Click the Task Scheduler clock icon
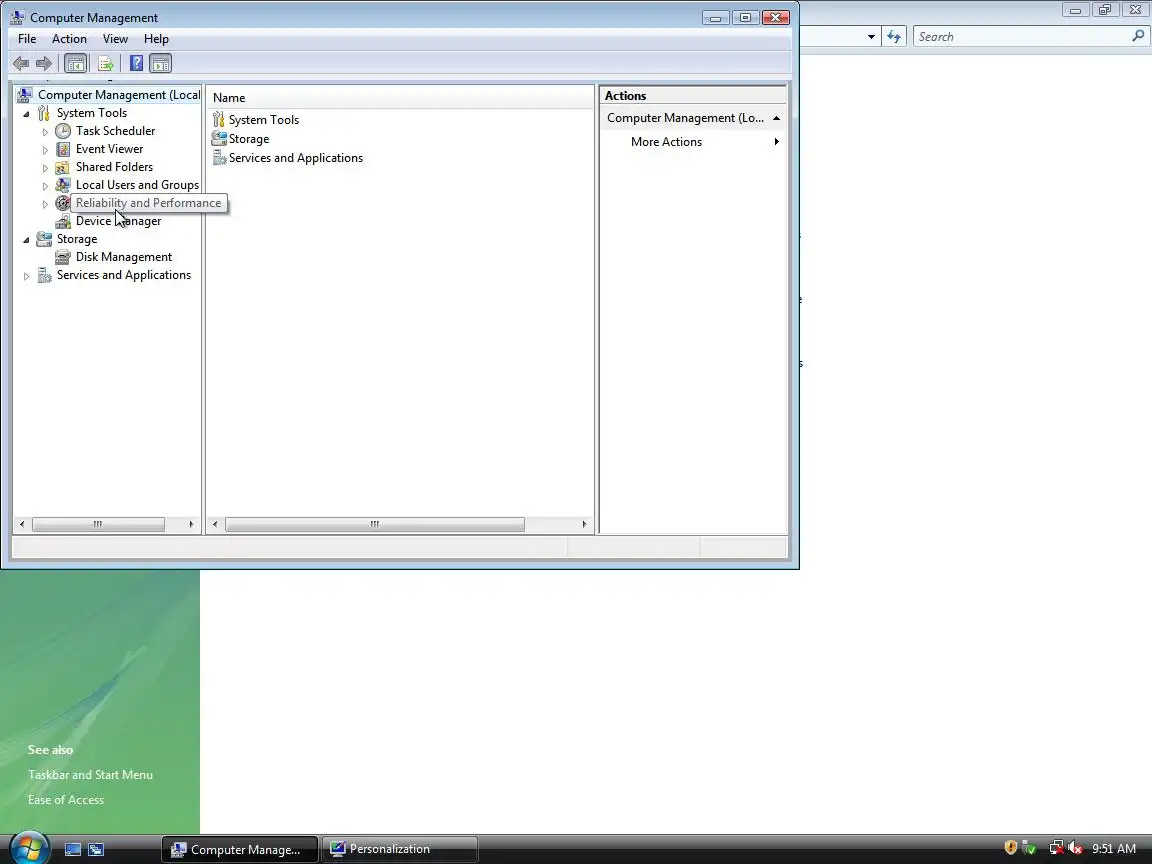Viewport: 1152px width, 864px height. coord(63,131)
